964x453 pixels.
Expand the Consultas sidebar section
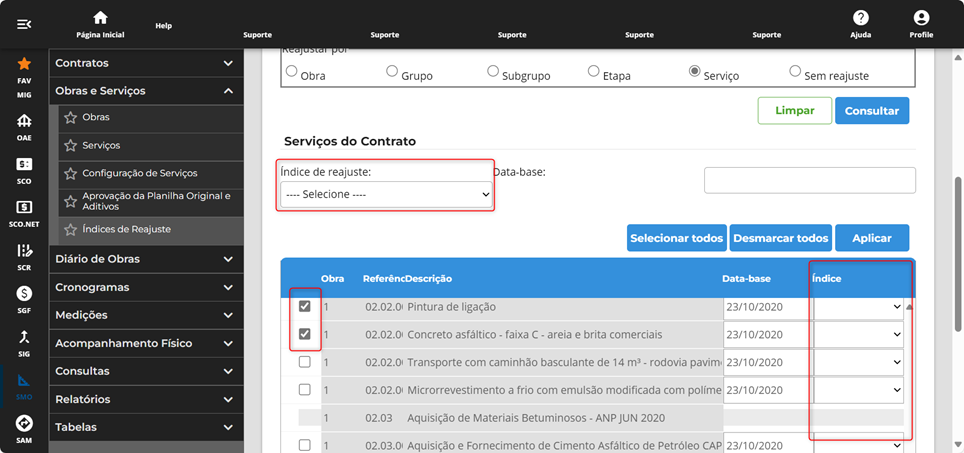pyautogui.click(x=146, y=371)
